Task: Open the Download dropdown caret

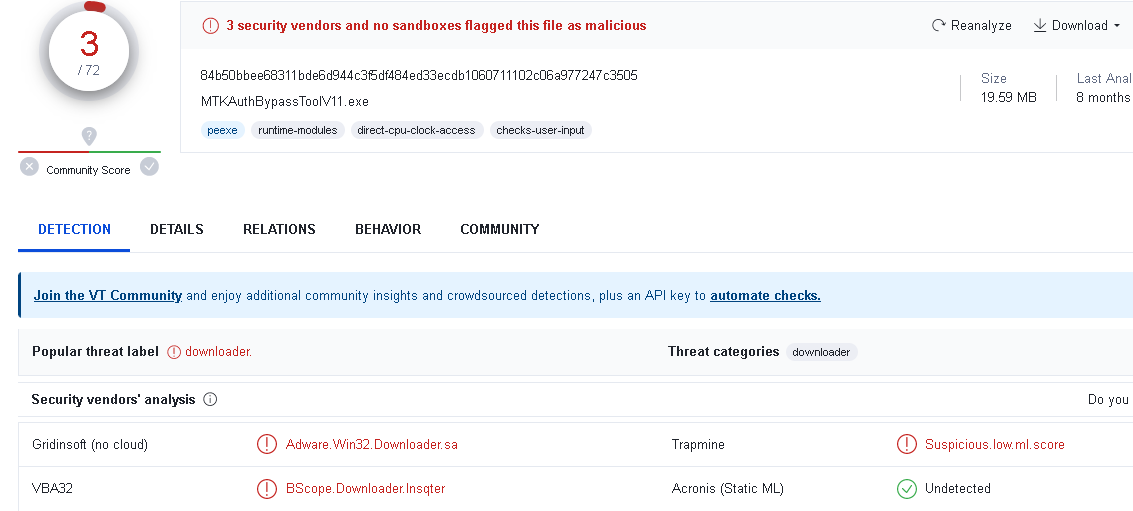Action: pyautogui.click(x=1116, y=26)
